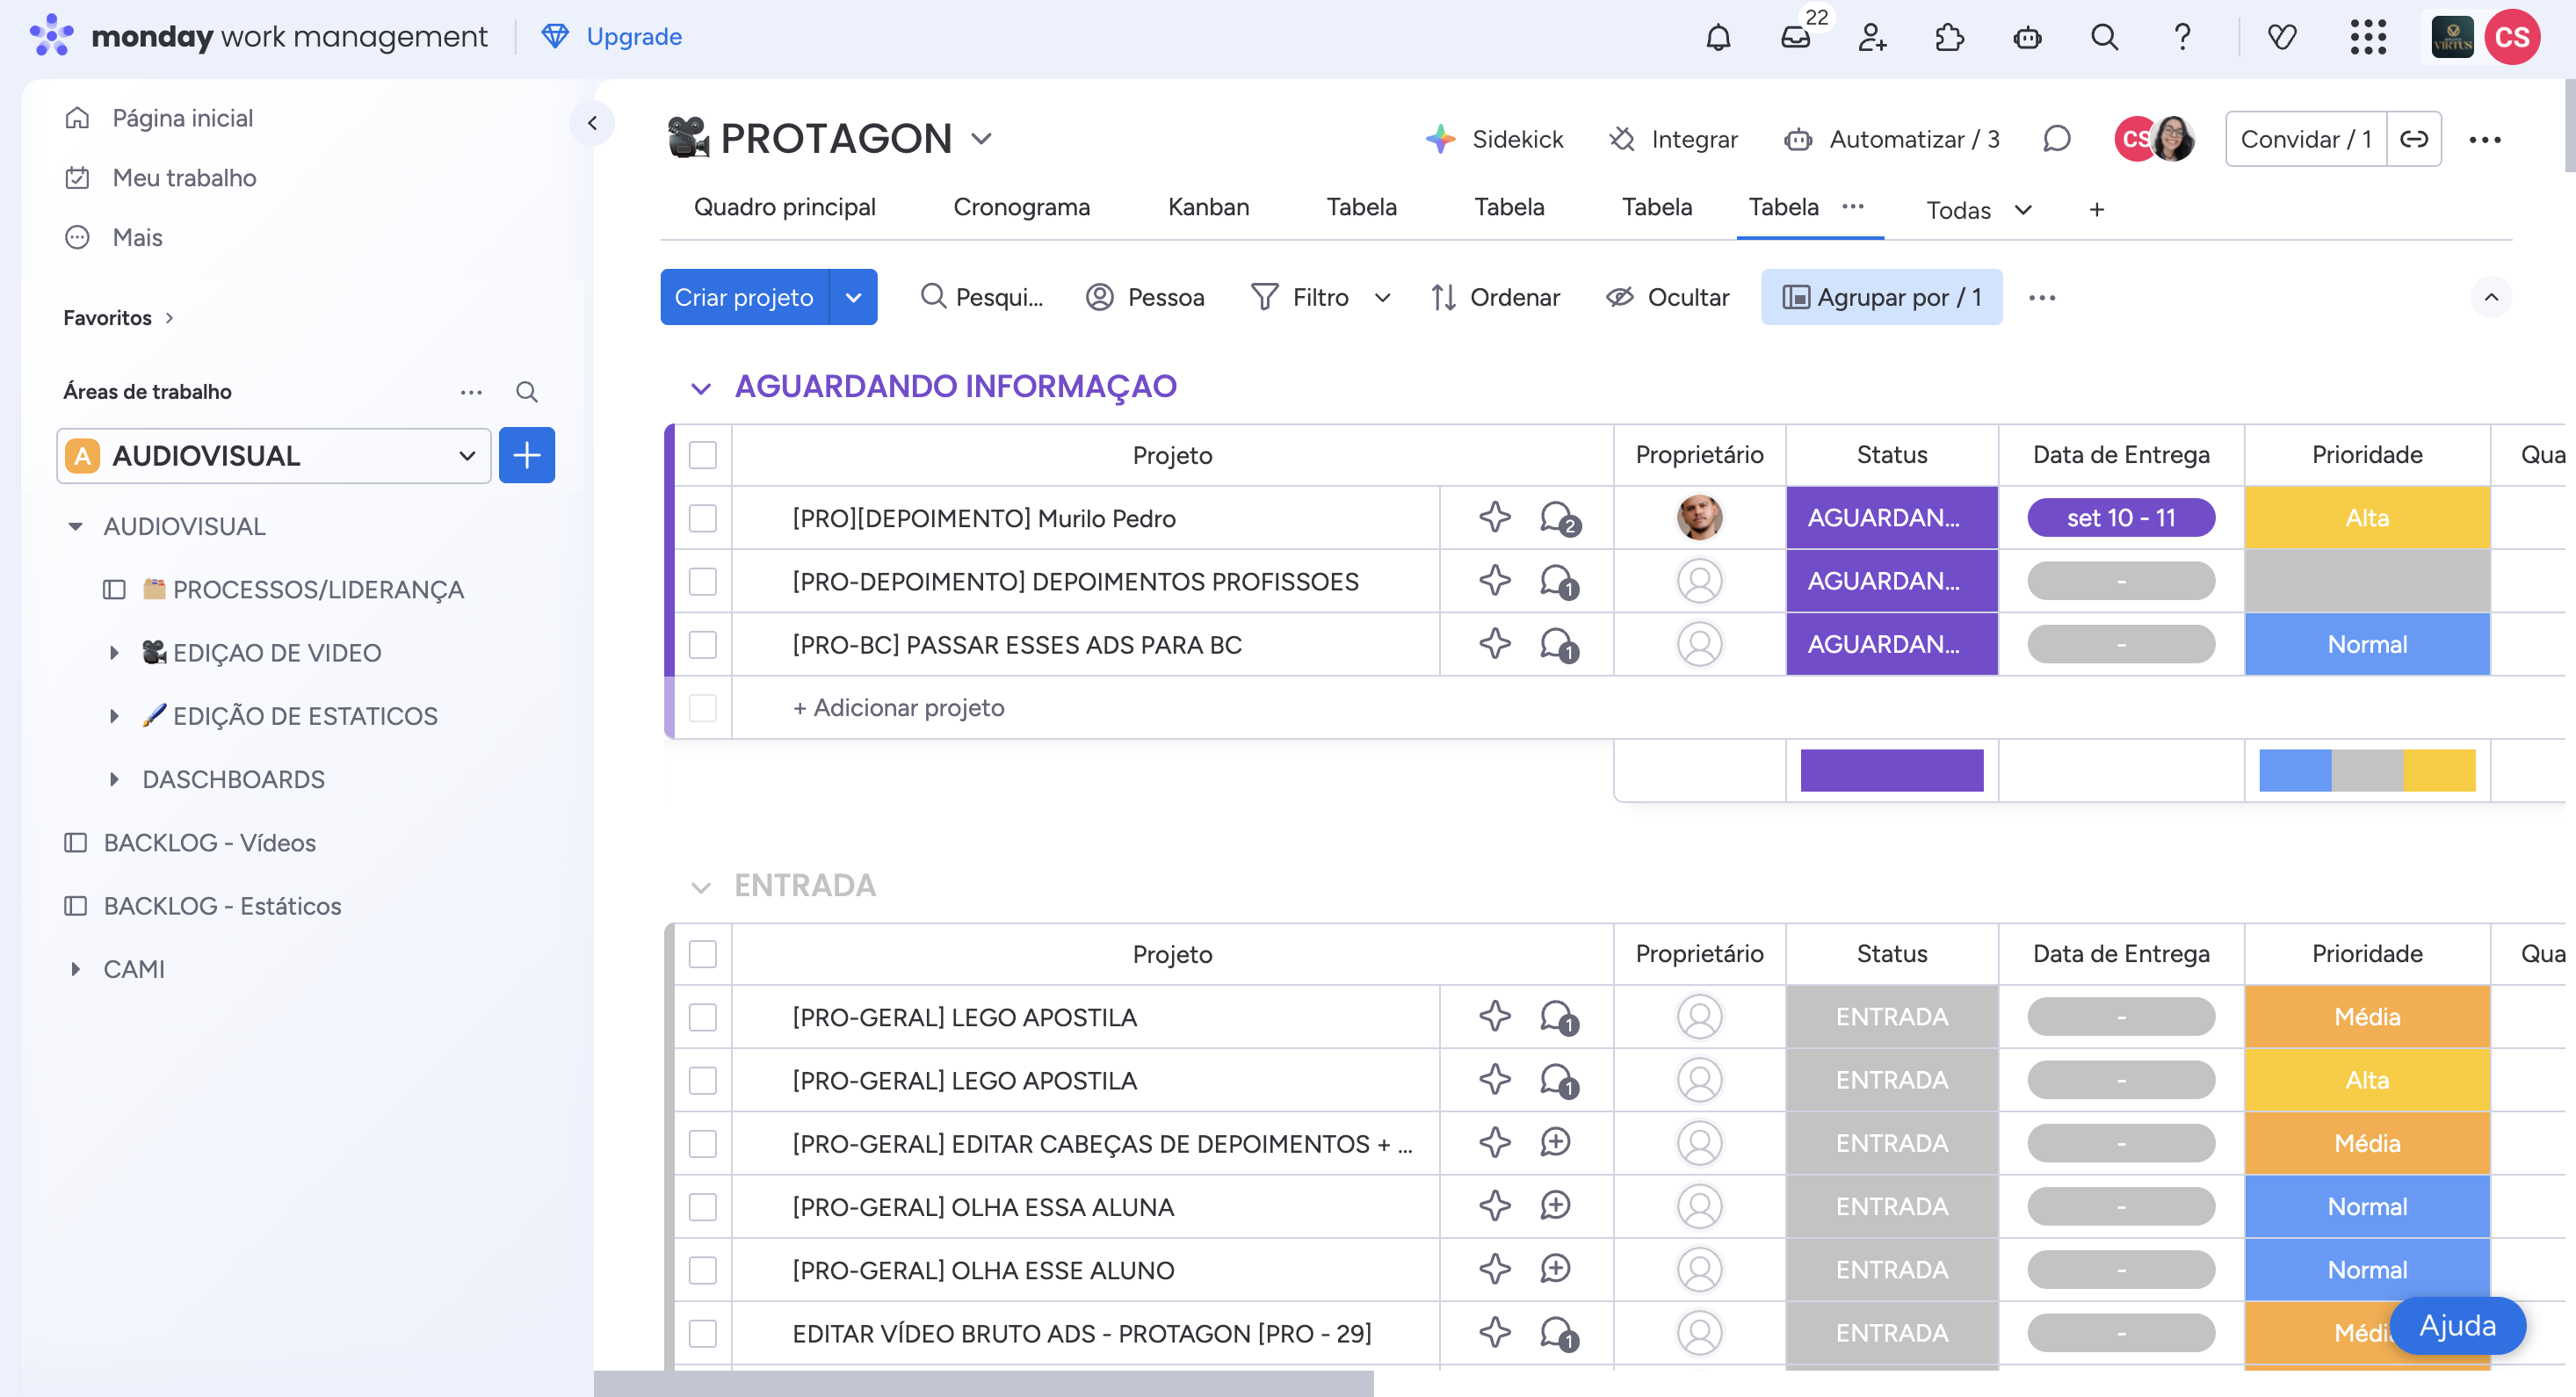
Task: Open the Criar projeto dropdown arrow
Action: 853,297
